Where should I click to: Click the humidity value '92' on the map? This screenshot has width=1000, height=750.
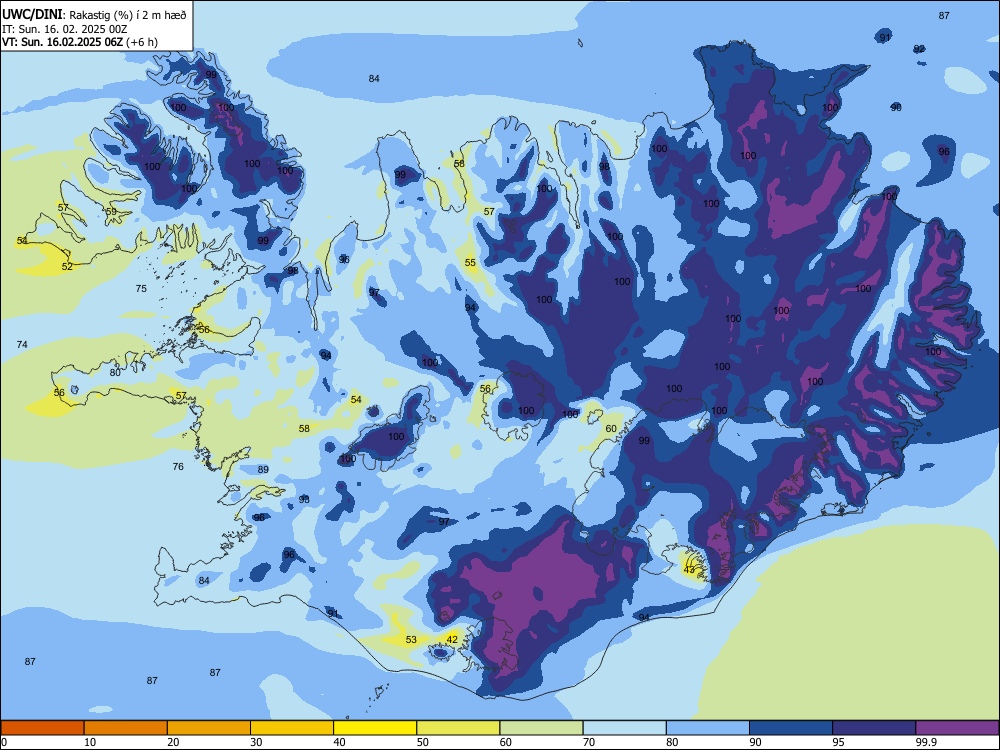tap(919, 49)
